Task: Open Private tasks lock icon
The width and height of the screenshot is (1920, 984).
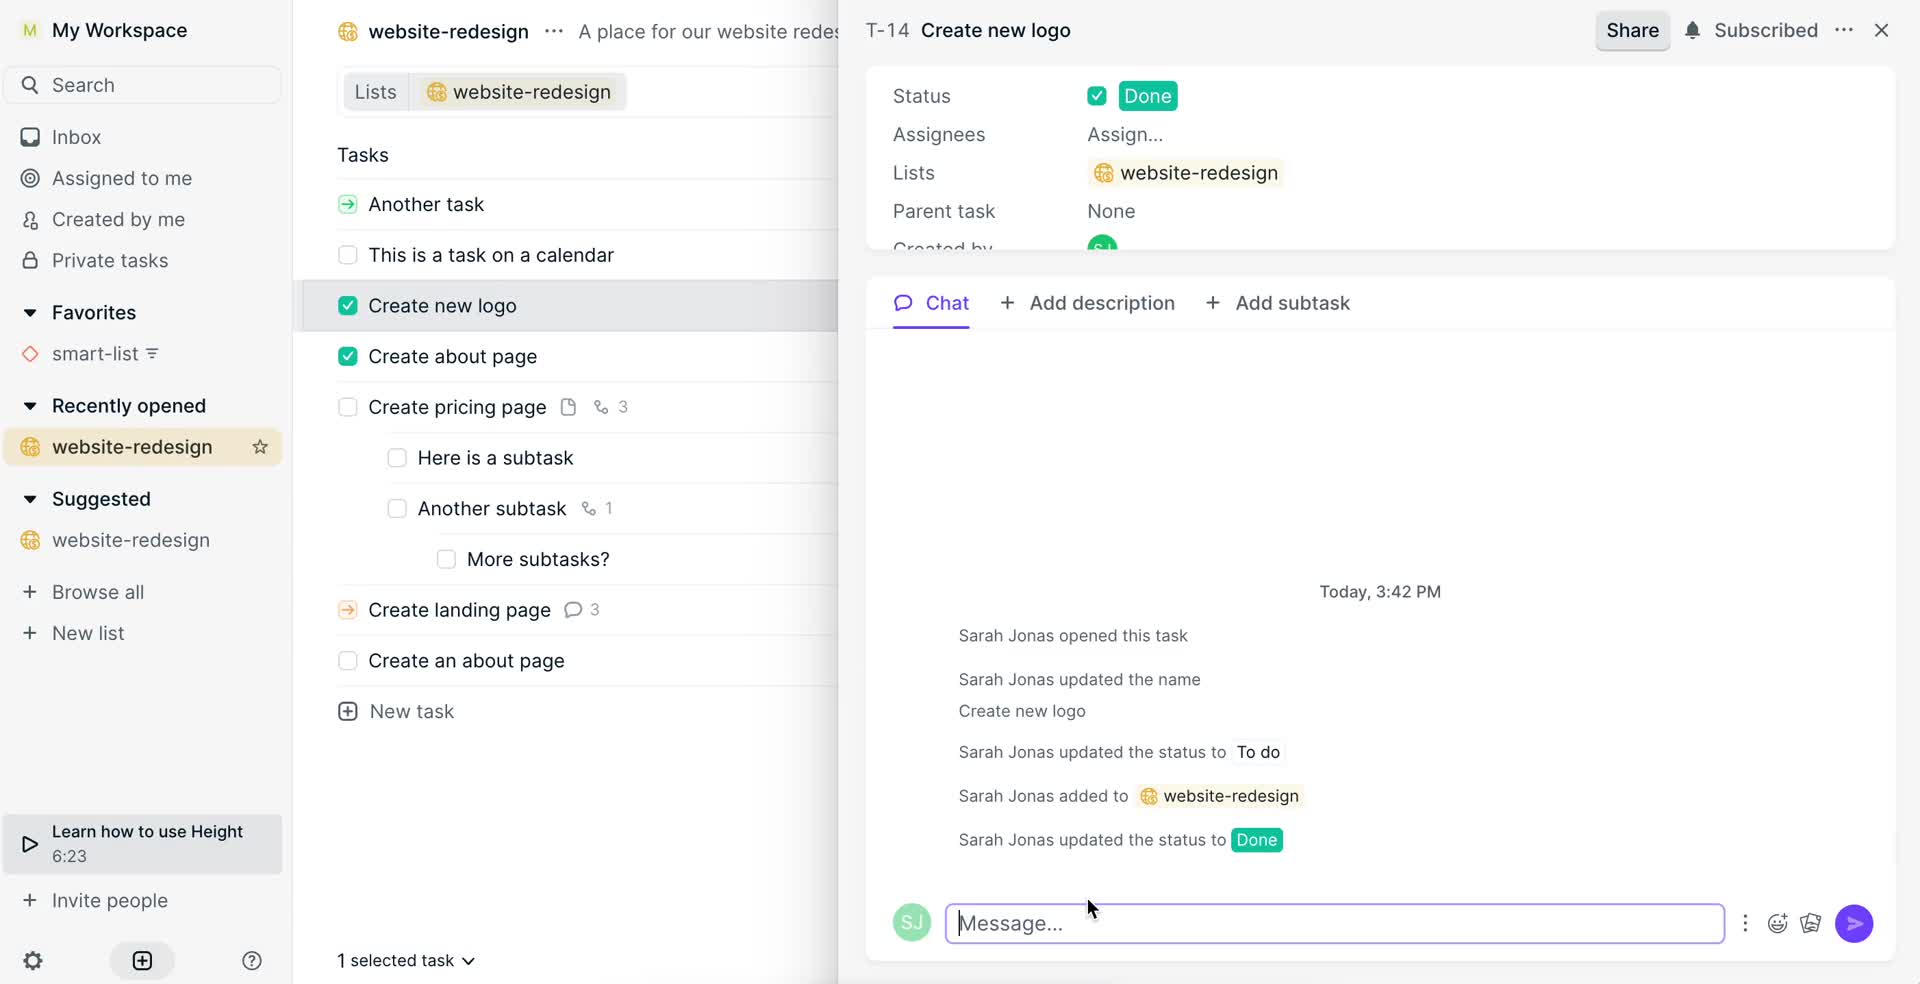Action: point(30,261)
